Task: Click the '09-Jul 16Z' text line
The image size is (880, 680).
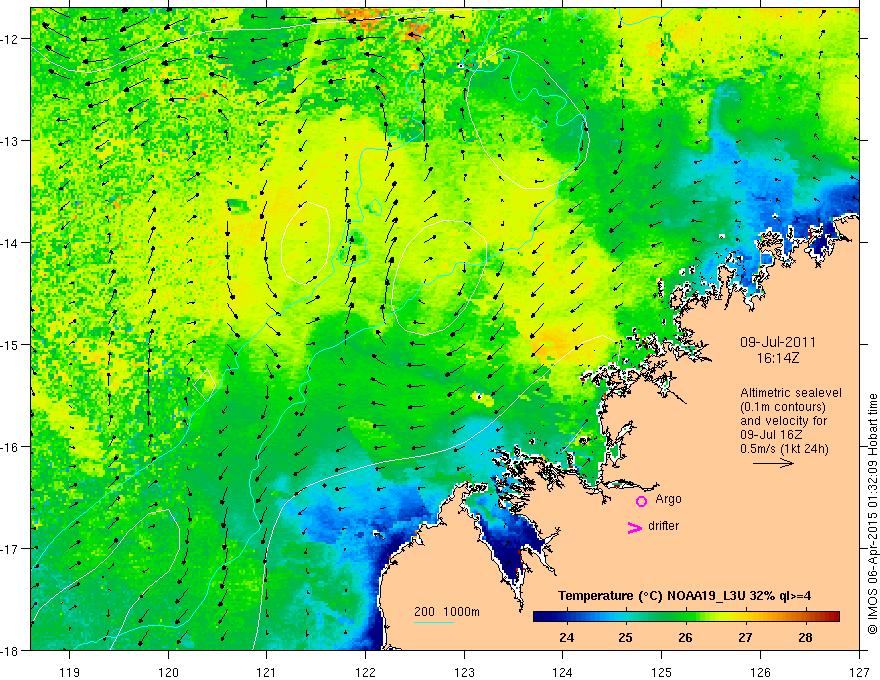Action: [771, 435]
